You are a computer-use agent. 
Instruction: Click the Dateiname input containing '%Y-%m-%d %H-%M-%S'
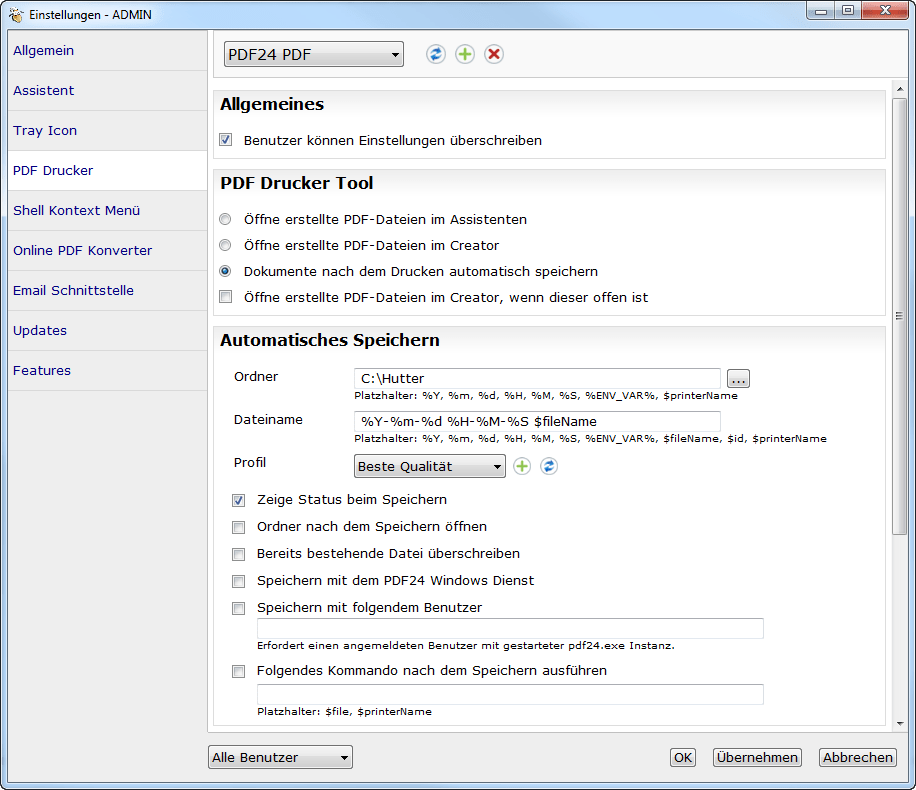(535, 421)
